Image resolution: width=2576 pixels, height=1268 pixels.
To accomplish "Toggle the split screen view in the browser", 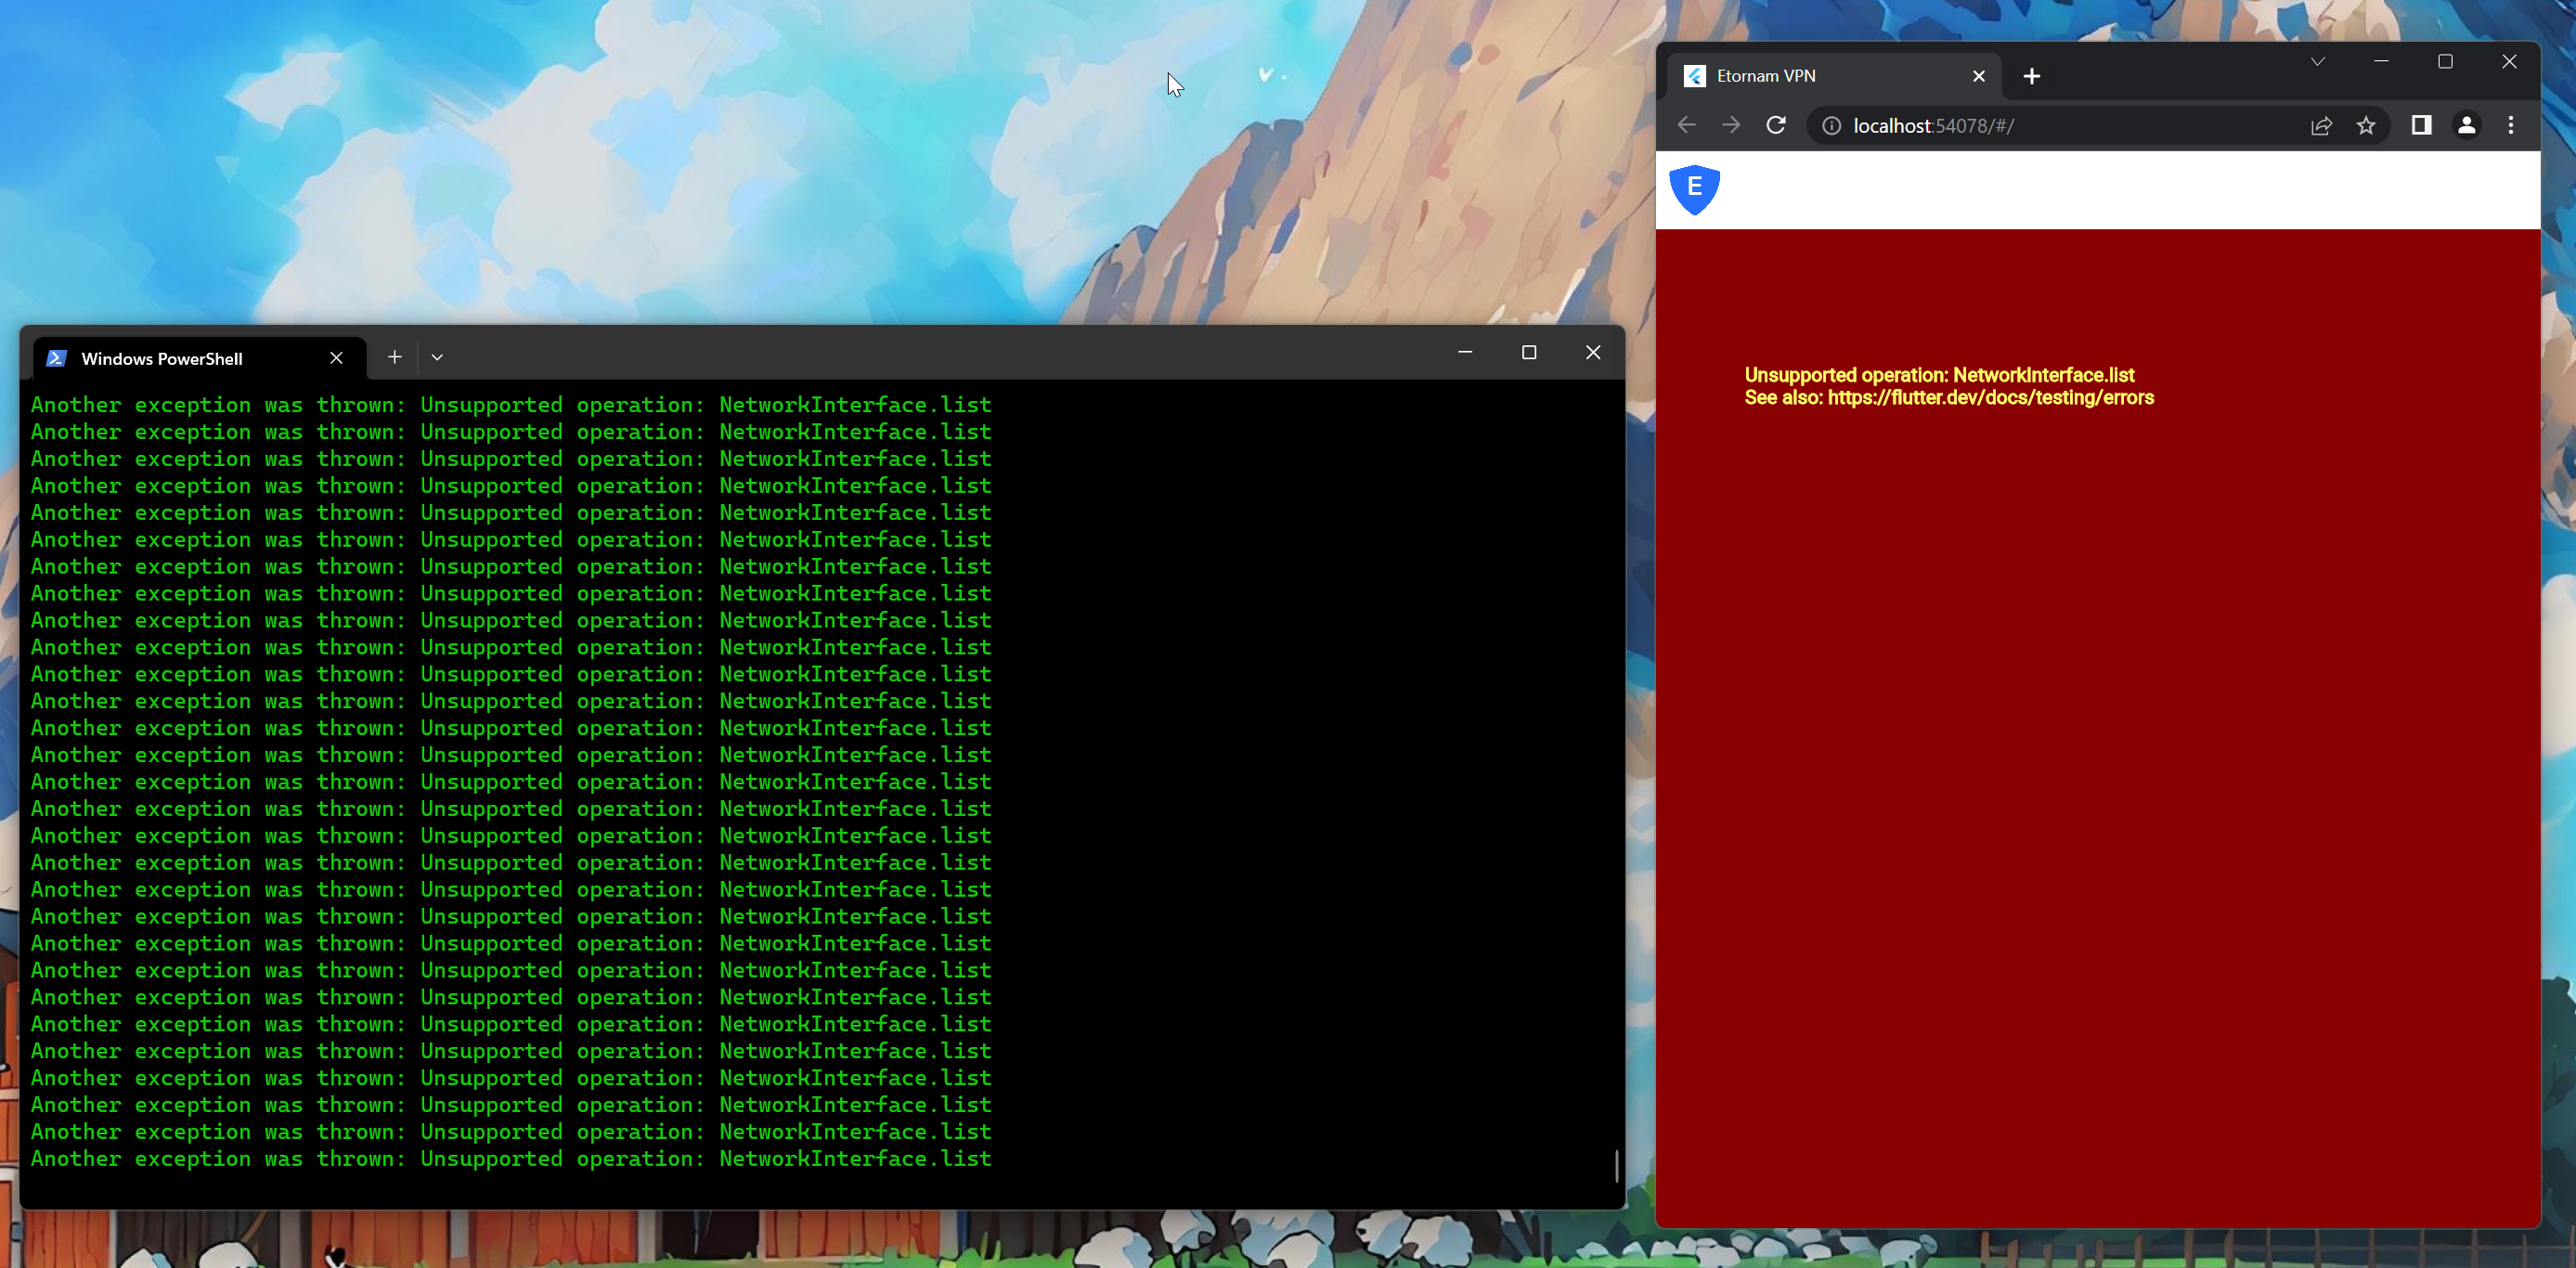I will pyautogui.click(x=2421, y=125).
